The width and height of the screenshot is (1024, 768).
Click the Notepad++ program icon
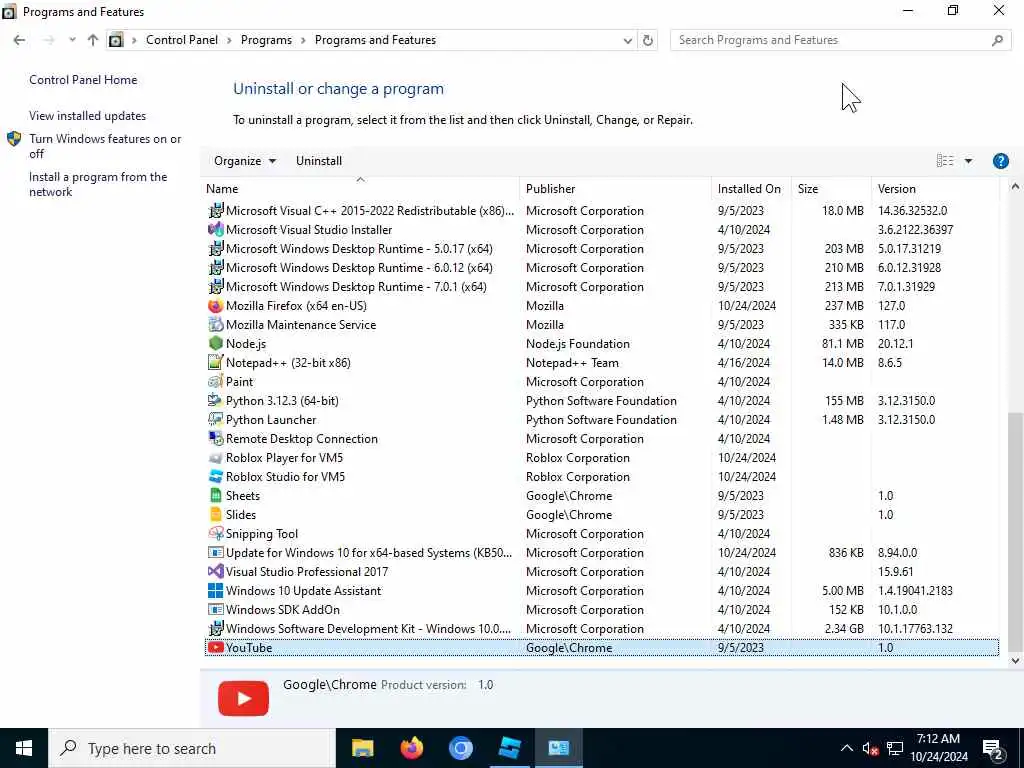(x=215, y=362)
